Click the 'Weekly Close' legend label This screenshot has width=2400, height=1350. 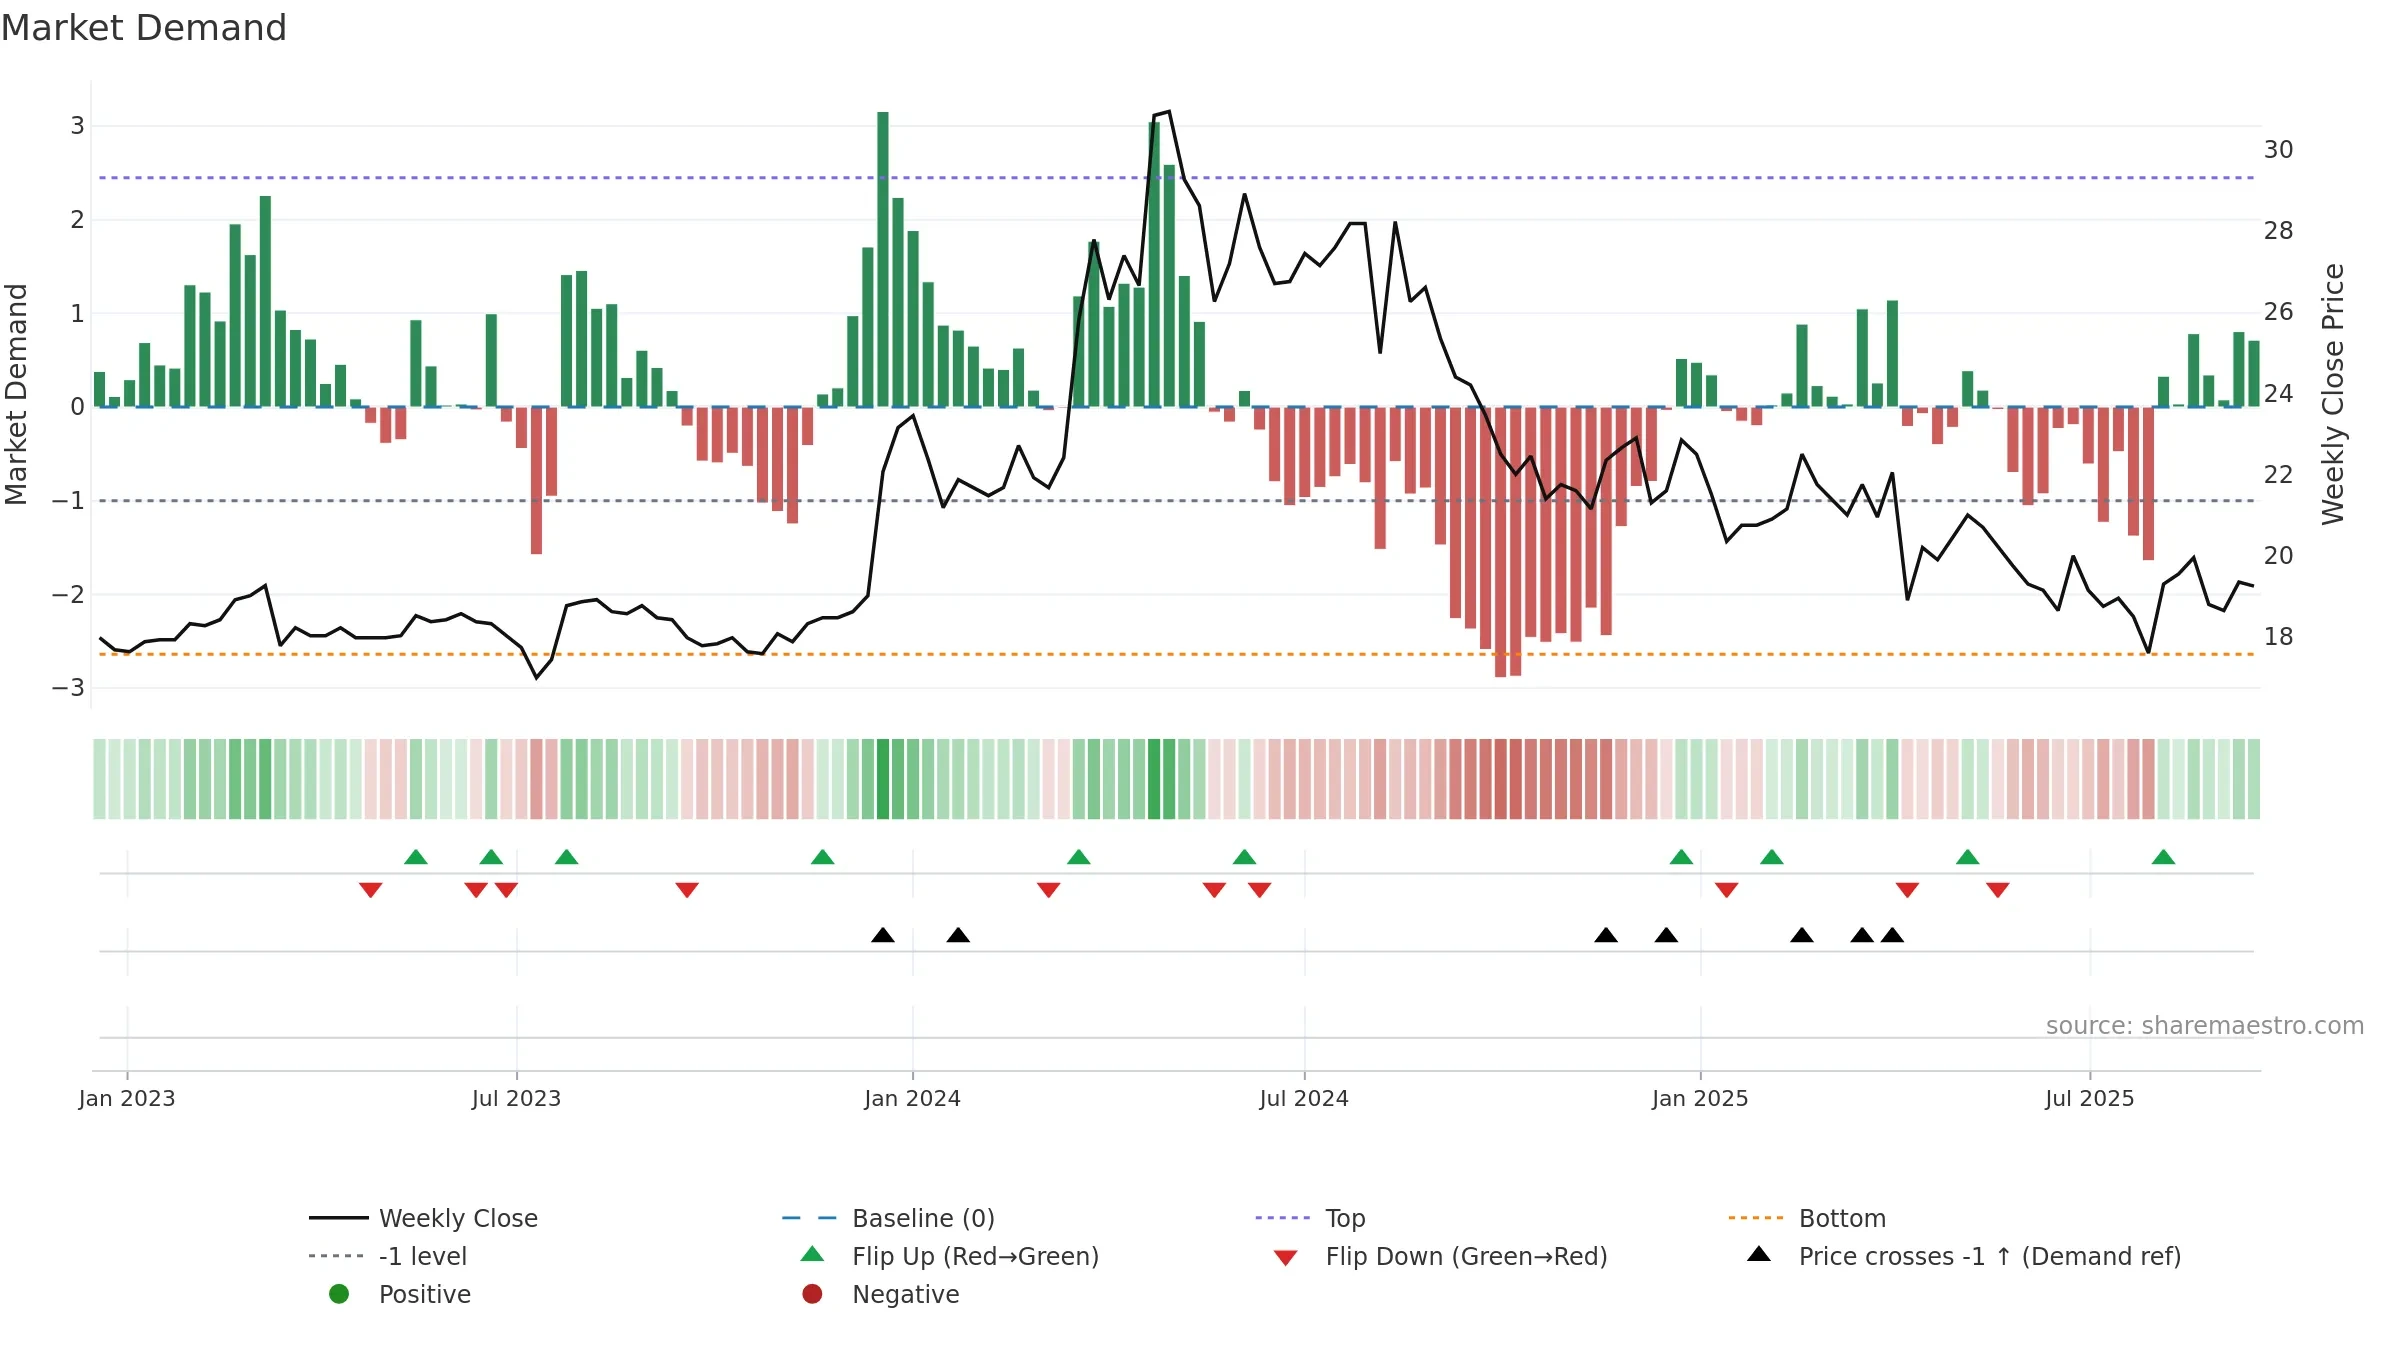click(458, 1218)
